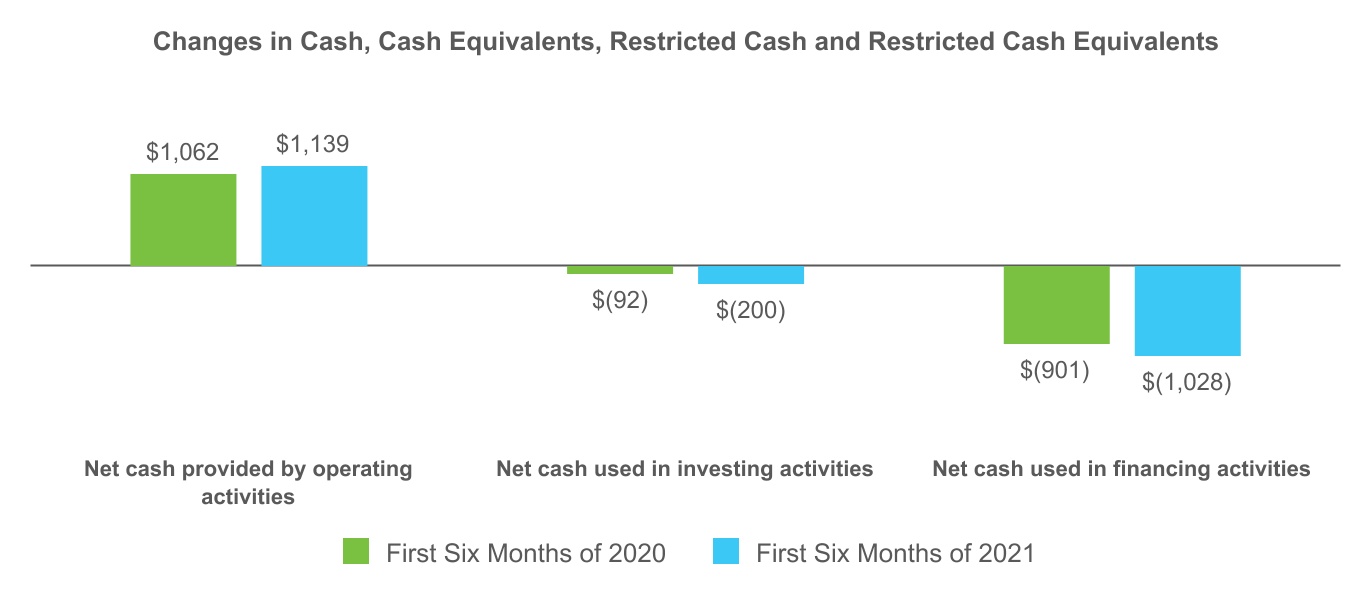Select the blue operating activities bar for 2021
1370x600 pixels.
[x=314, y=216]
